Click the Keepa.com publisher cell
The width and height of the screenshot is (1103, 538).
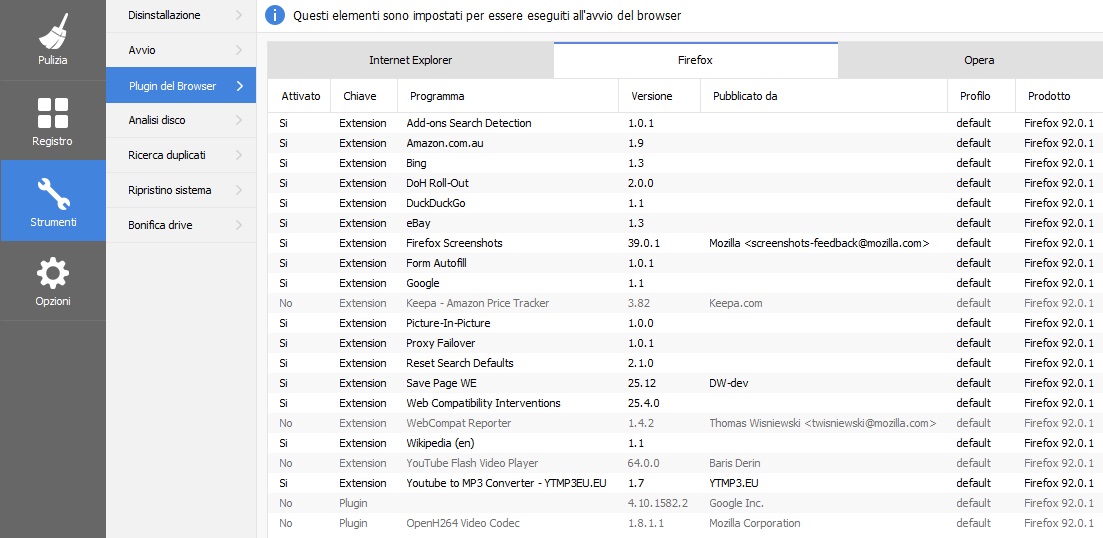coord(736,303)
